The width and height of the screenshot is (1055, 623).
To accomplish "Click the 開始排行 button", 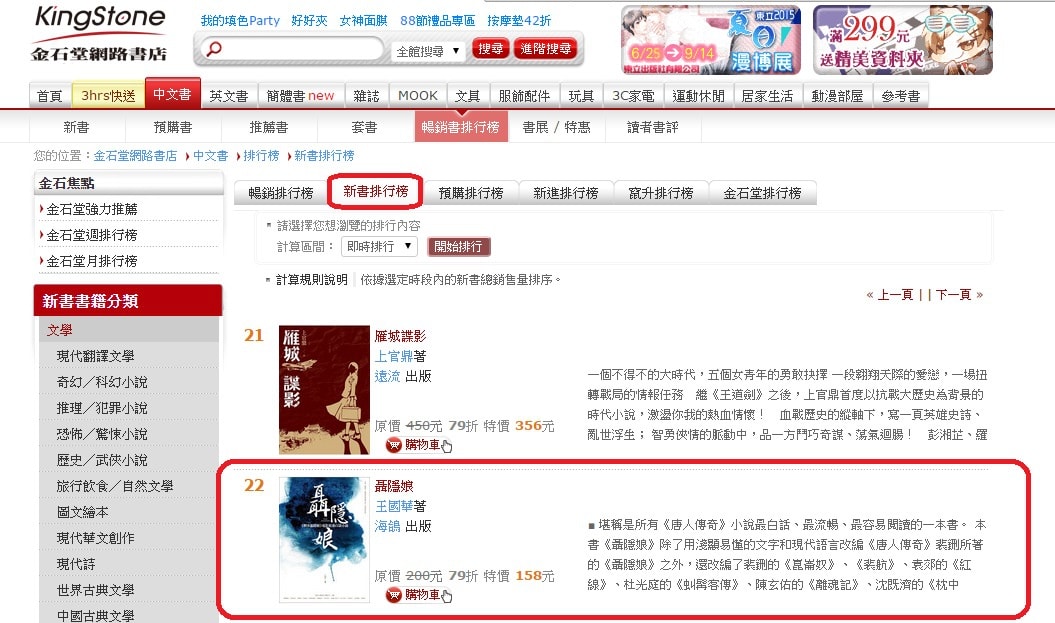I will [459, 247].
